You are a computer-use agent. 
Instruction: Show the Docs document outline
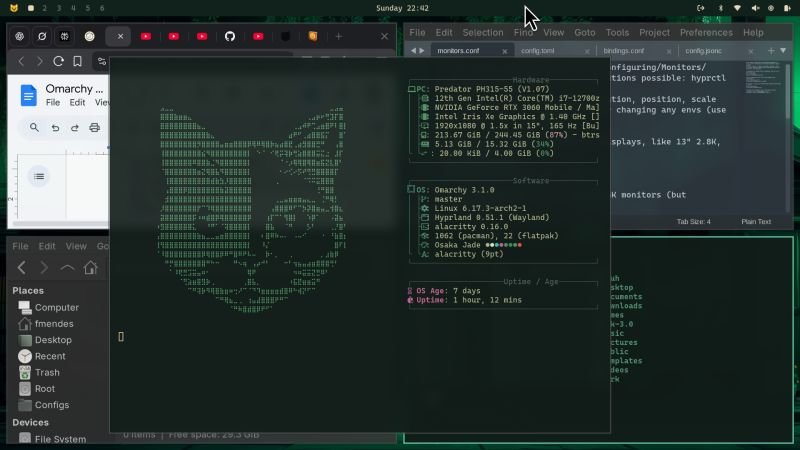(x=39, y=177)
